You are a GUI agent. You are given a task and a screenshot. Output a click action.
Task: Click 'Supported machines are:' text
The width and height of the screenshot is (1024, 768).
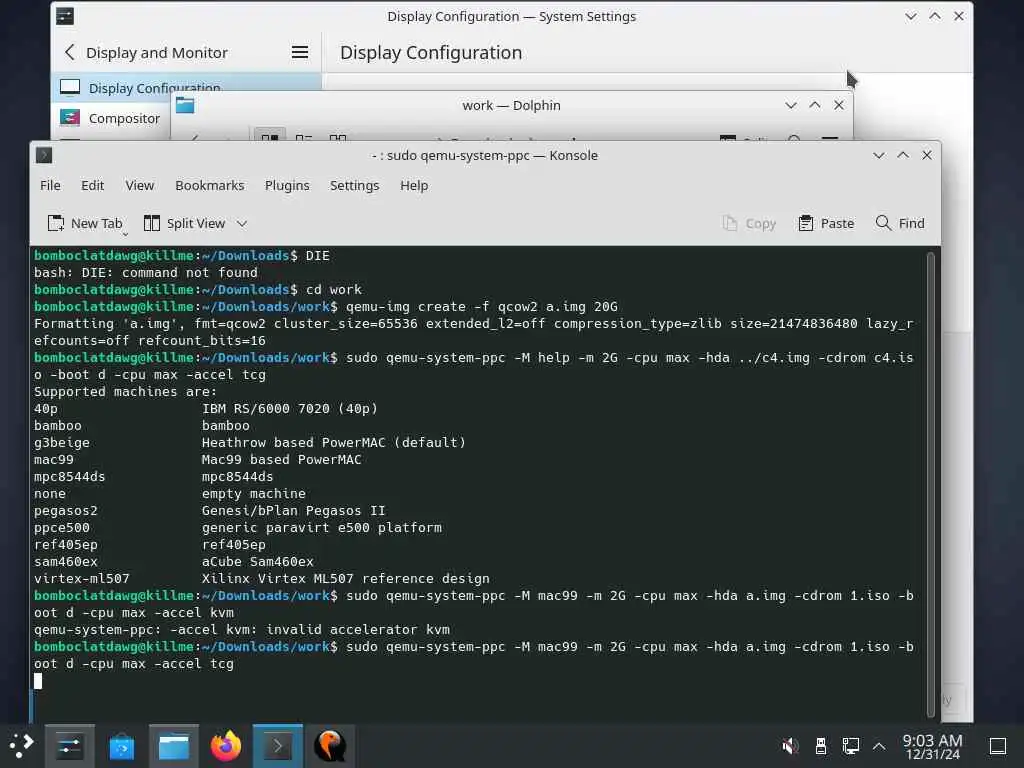pos(125,391)
